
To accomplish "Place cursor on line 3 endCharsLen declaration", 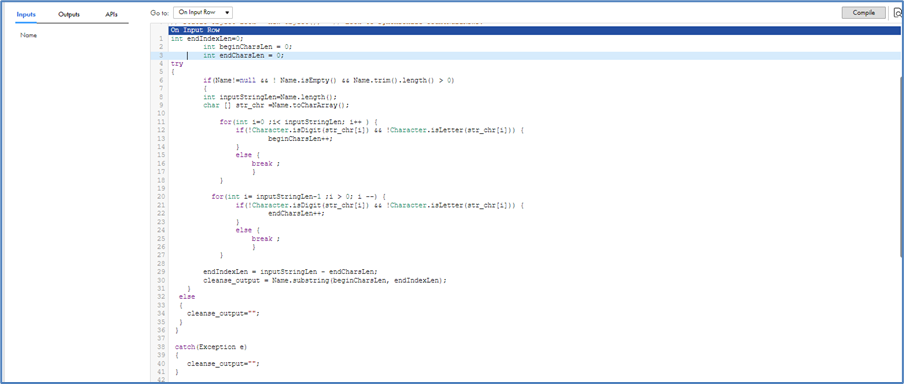I will [x=244, y=56].
